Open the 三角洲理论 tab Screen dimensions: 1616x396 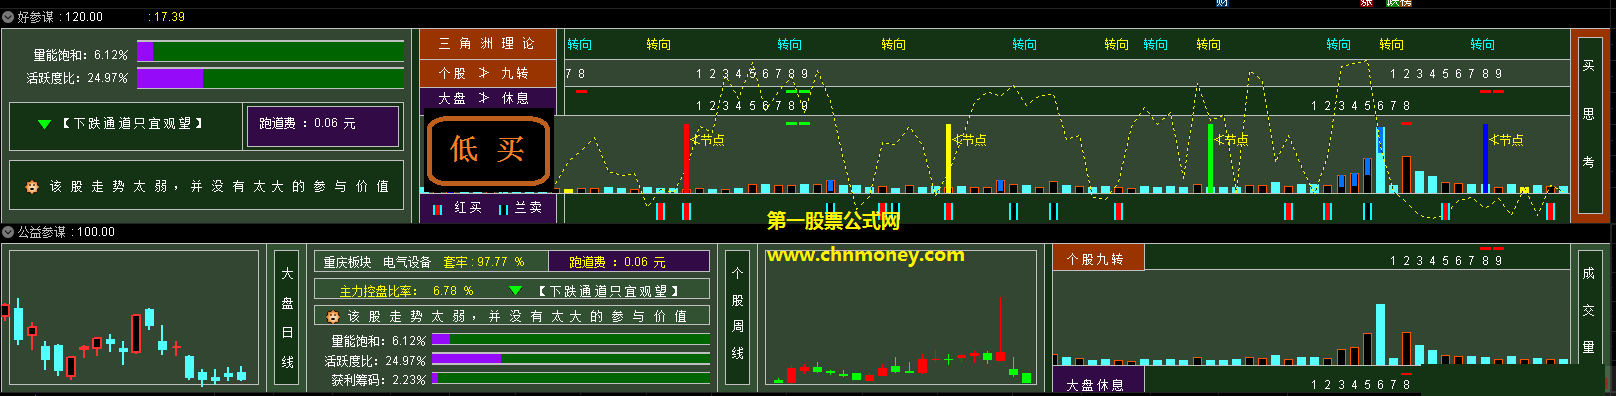(487, 44)
